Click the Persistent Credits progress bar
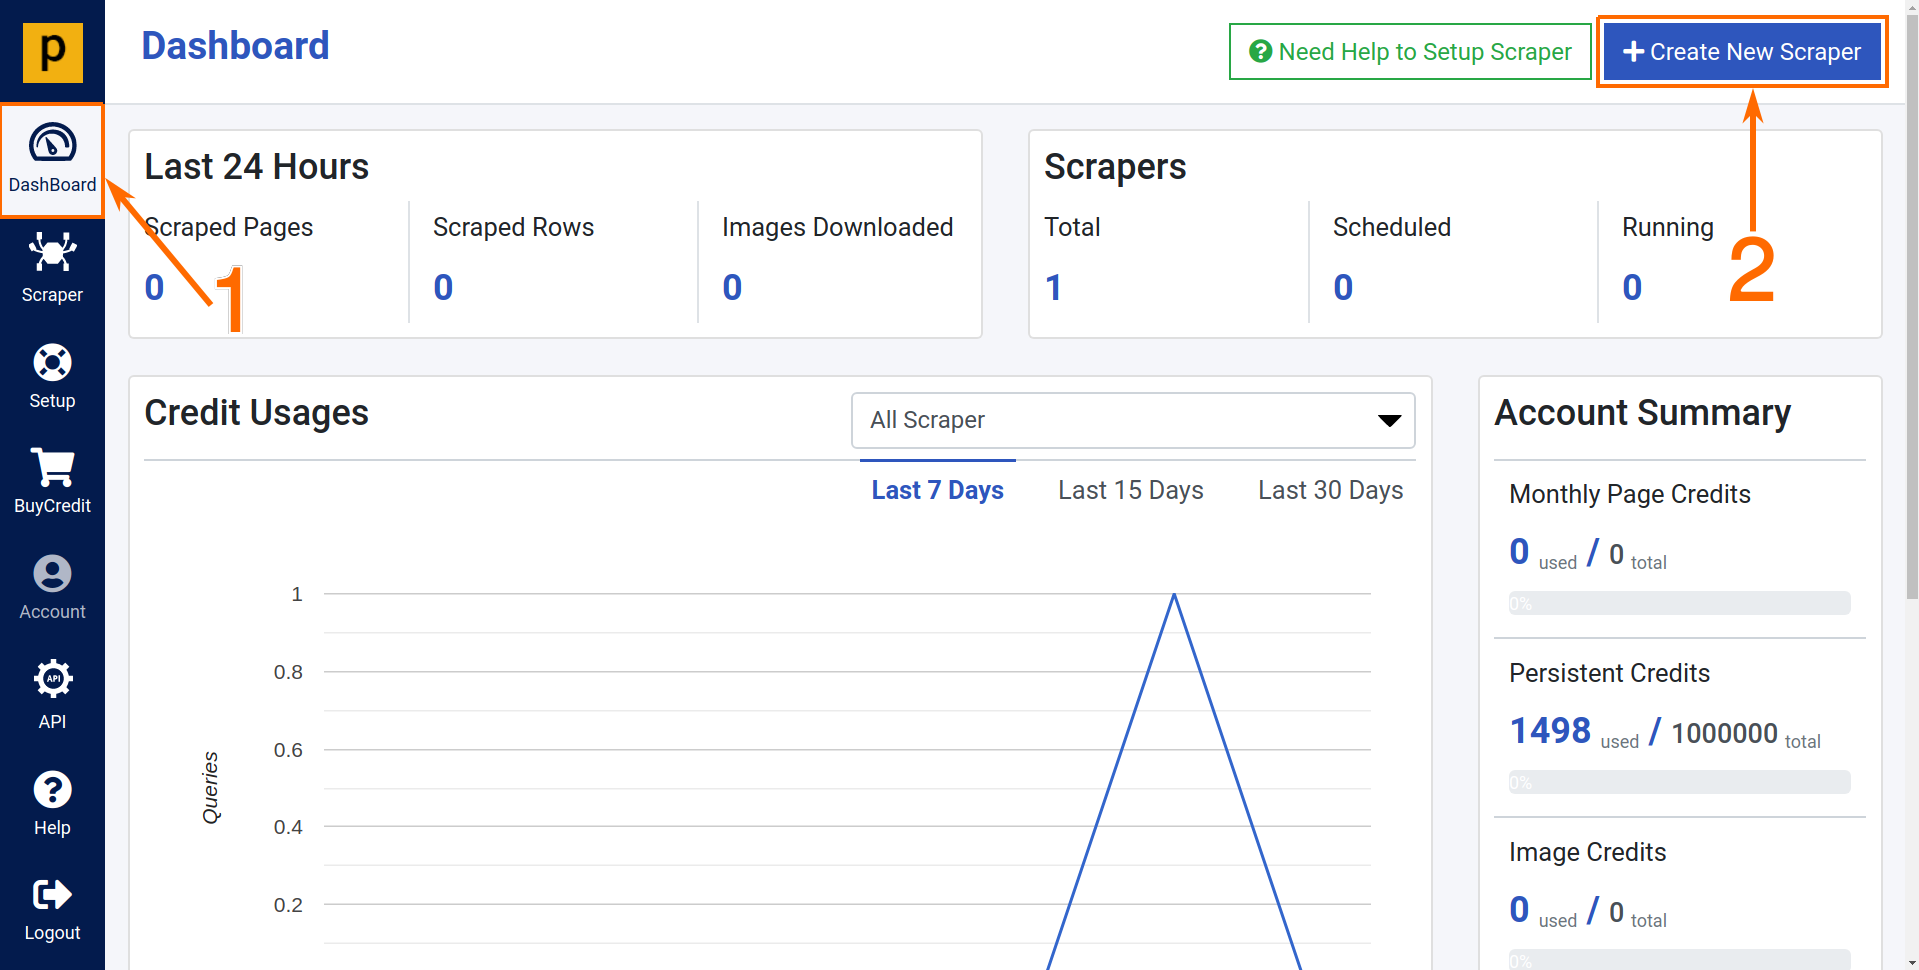Screen dimensions: 1919x970 [1679, 782]
